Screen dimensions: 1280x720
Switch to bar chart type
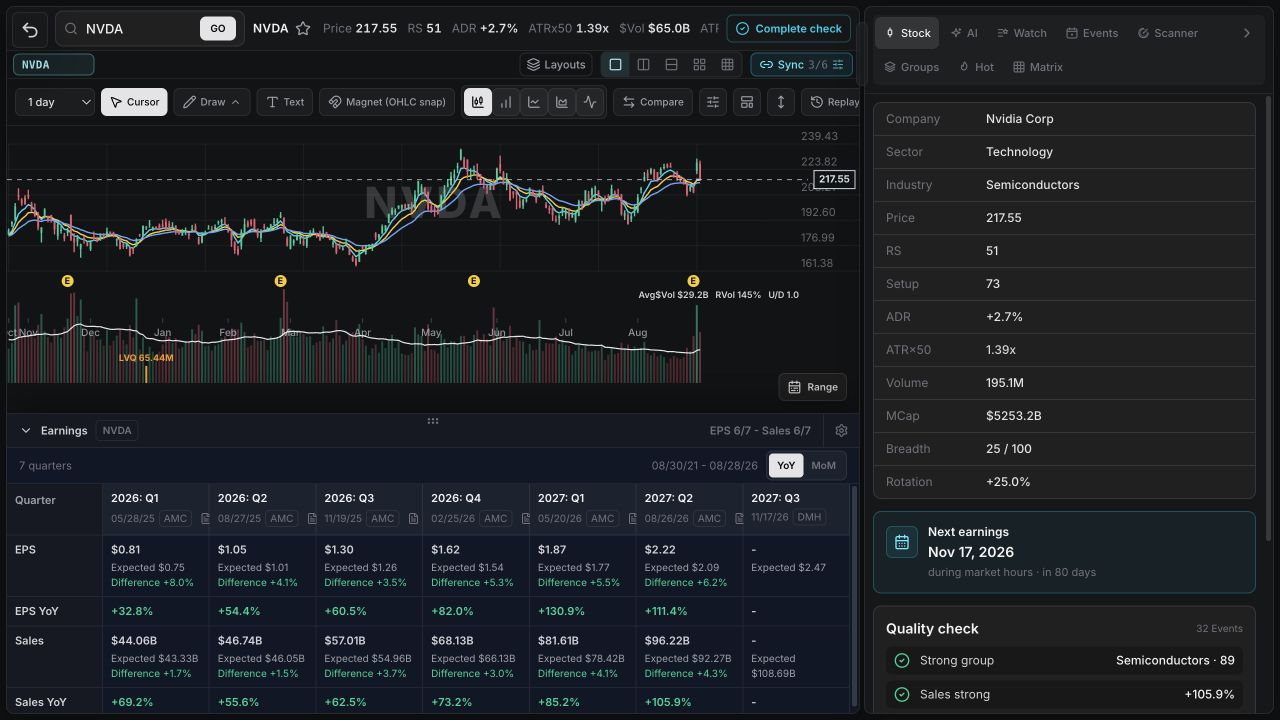click(506, 102)
